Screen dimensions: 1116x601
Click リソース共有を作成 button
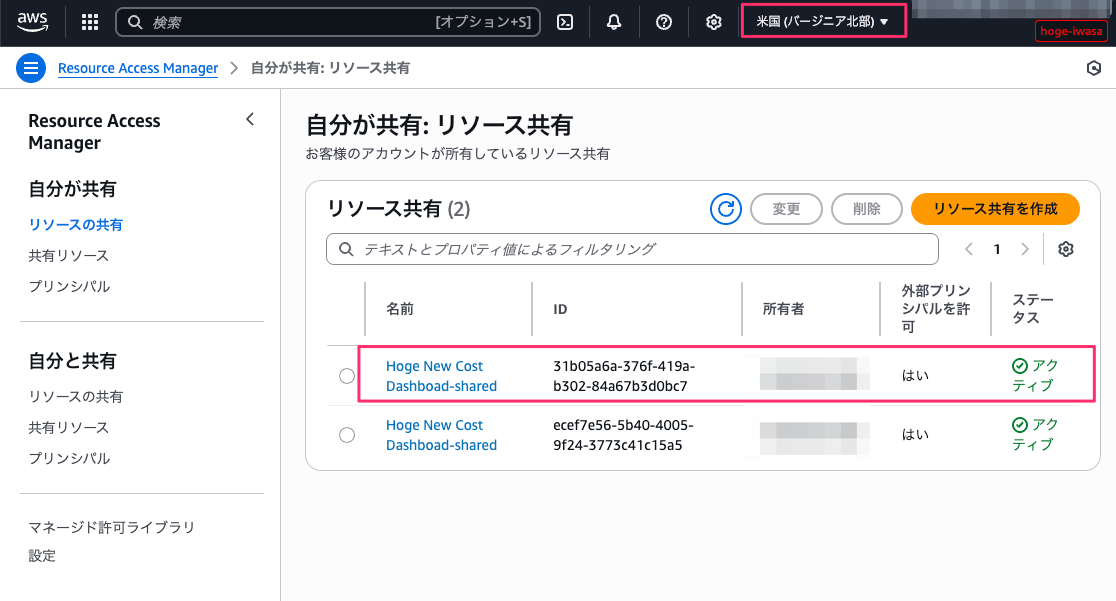pyautogui.click(x=995, y=209)
